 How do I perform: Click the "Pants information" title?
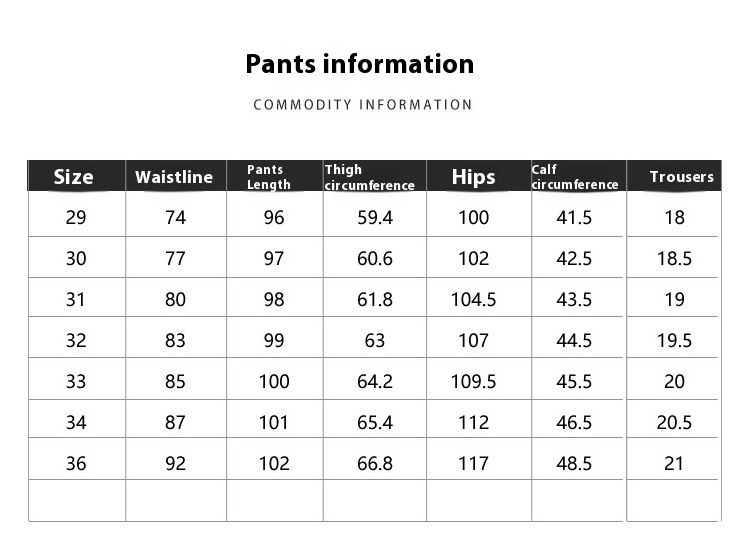pyautogui.click(x=360, y=64)
